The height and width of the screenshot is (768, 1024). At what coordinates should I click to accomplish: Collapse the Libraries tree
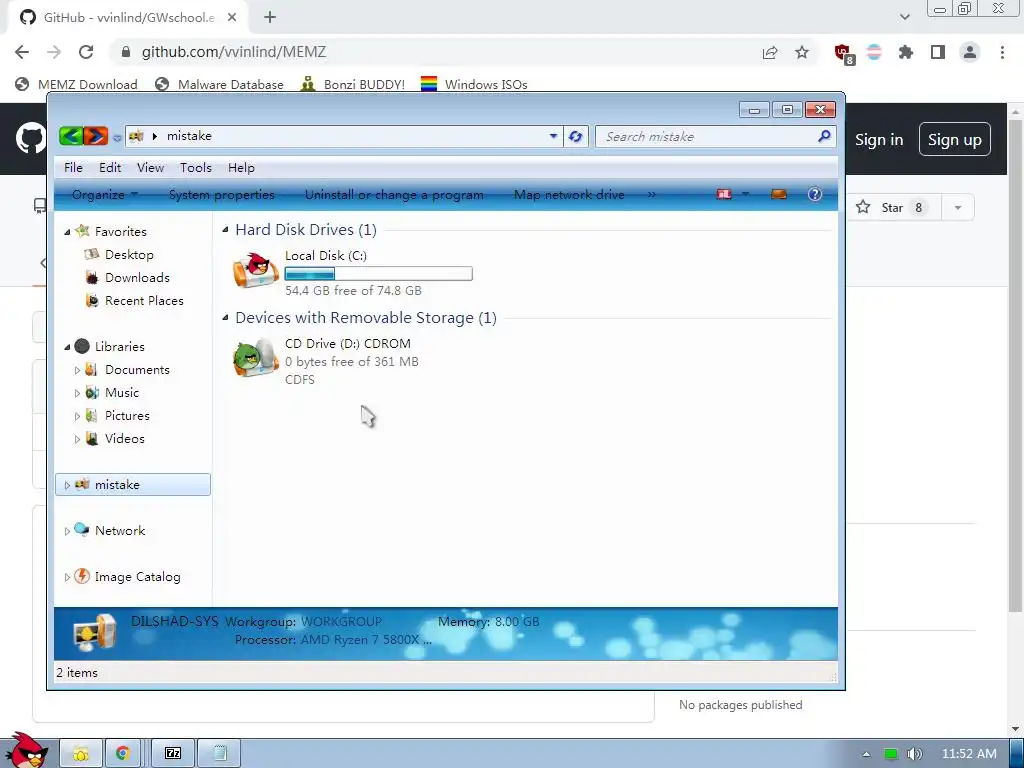point(67,347)
